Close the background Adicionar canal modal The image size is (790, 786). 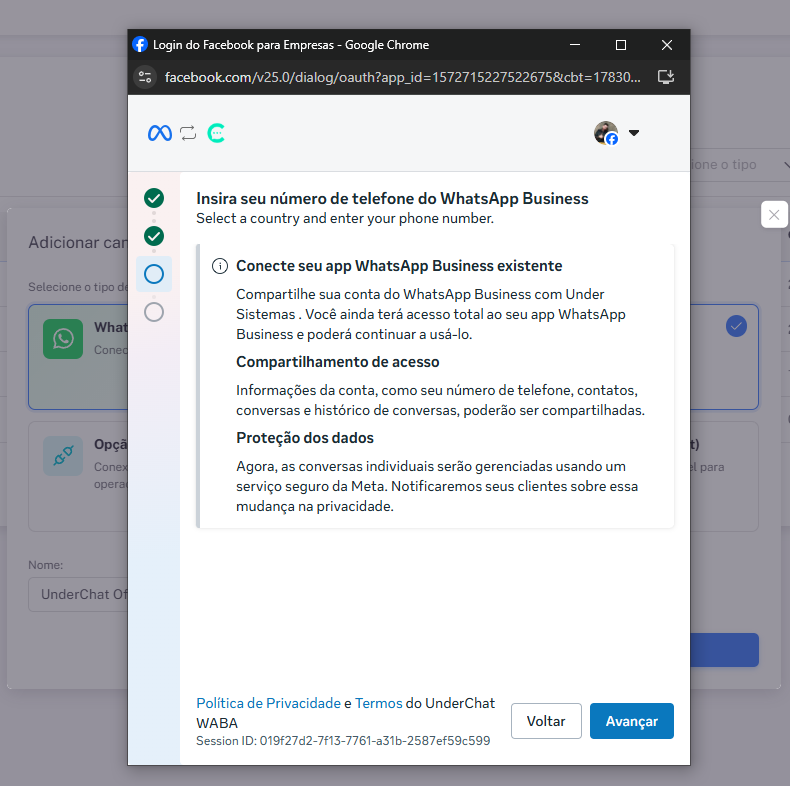[x=774, y=215]
